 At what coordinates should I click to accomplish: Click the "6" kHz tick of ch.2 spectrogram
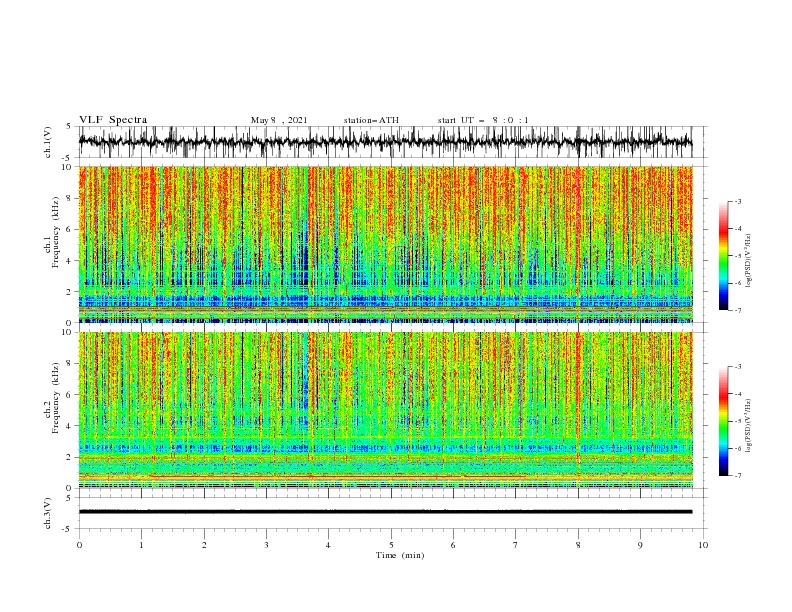pyautogui.click(x=71, y=395)
